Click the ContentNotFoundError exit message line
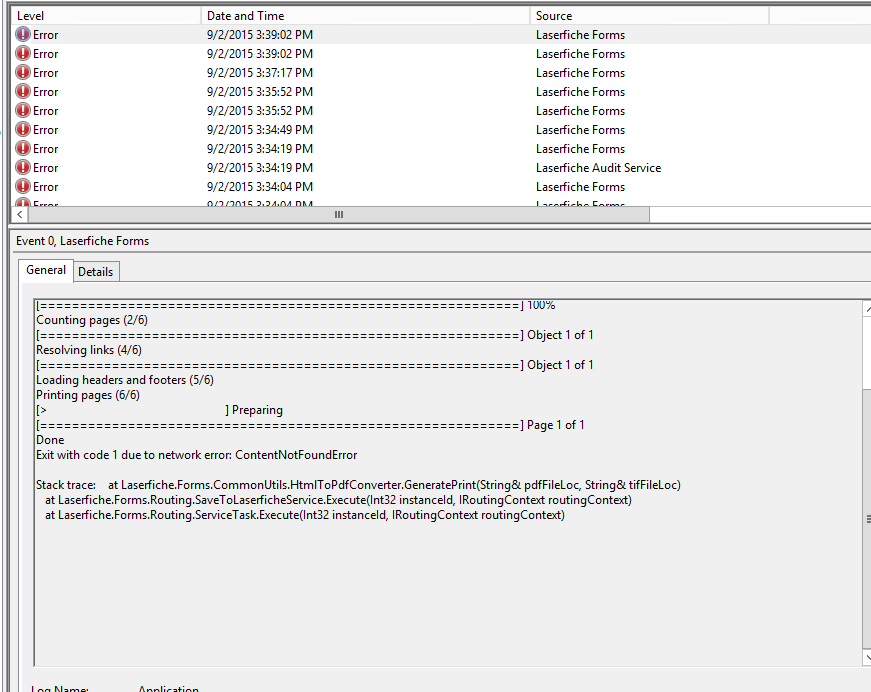 click(197, 455)
